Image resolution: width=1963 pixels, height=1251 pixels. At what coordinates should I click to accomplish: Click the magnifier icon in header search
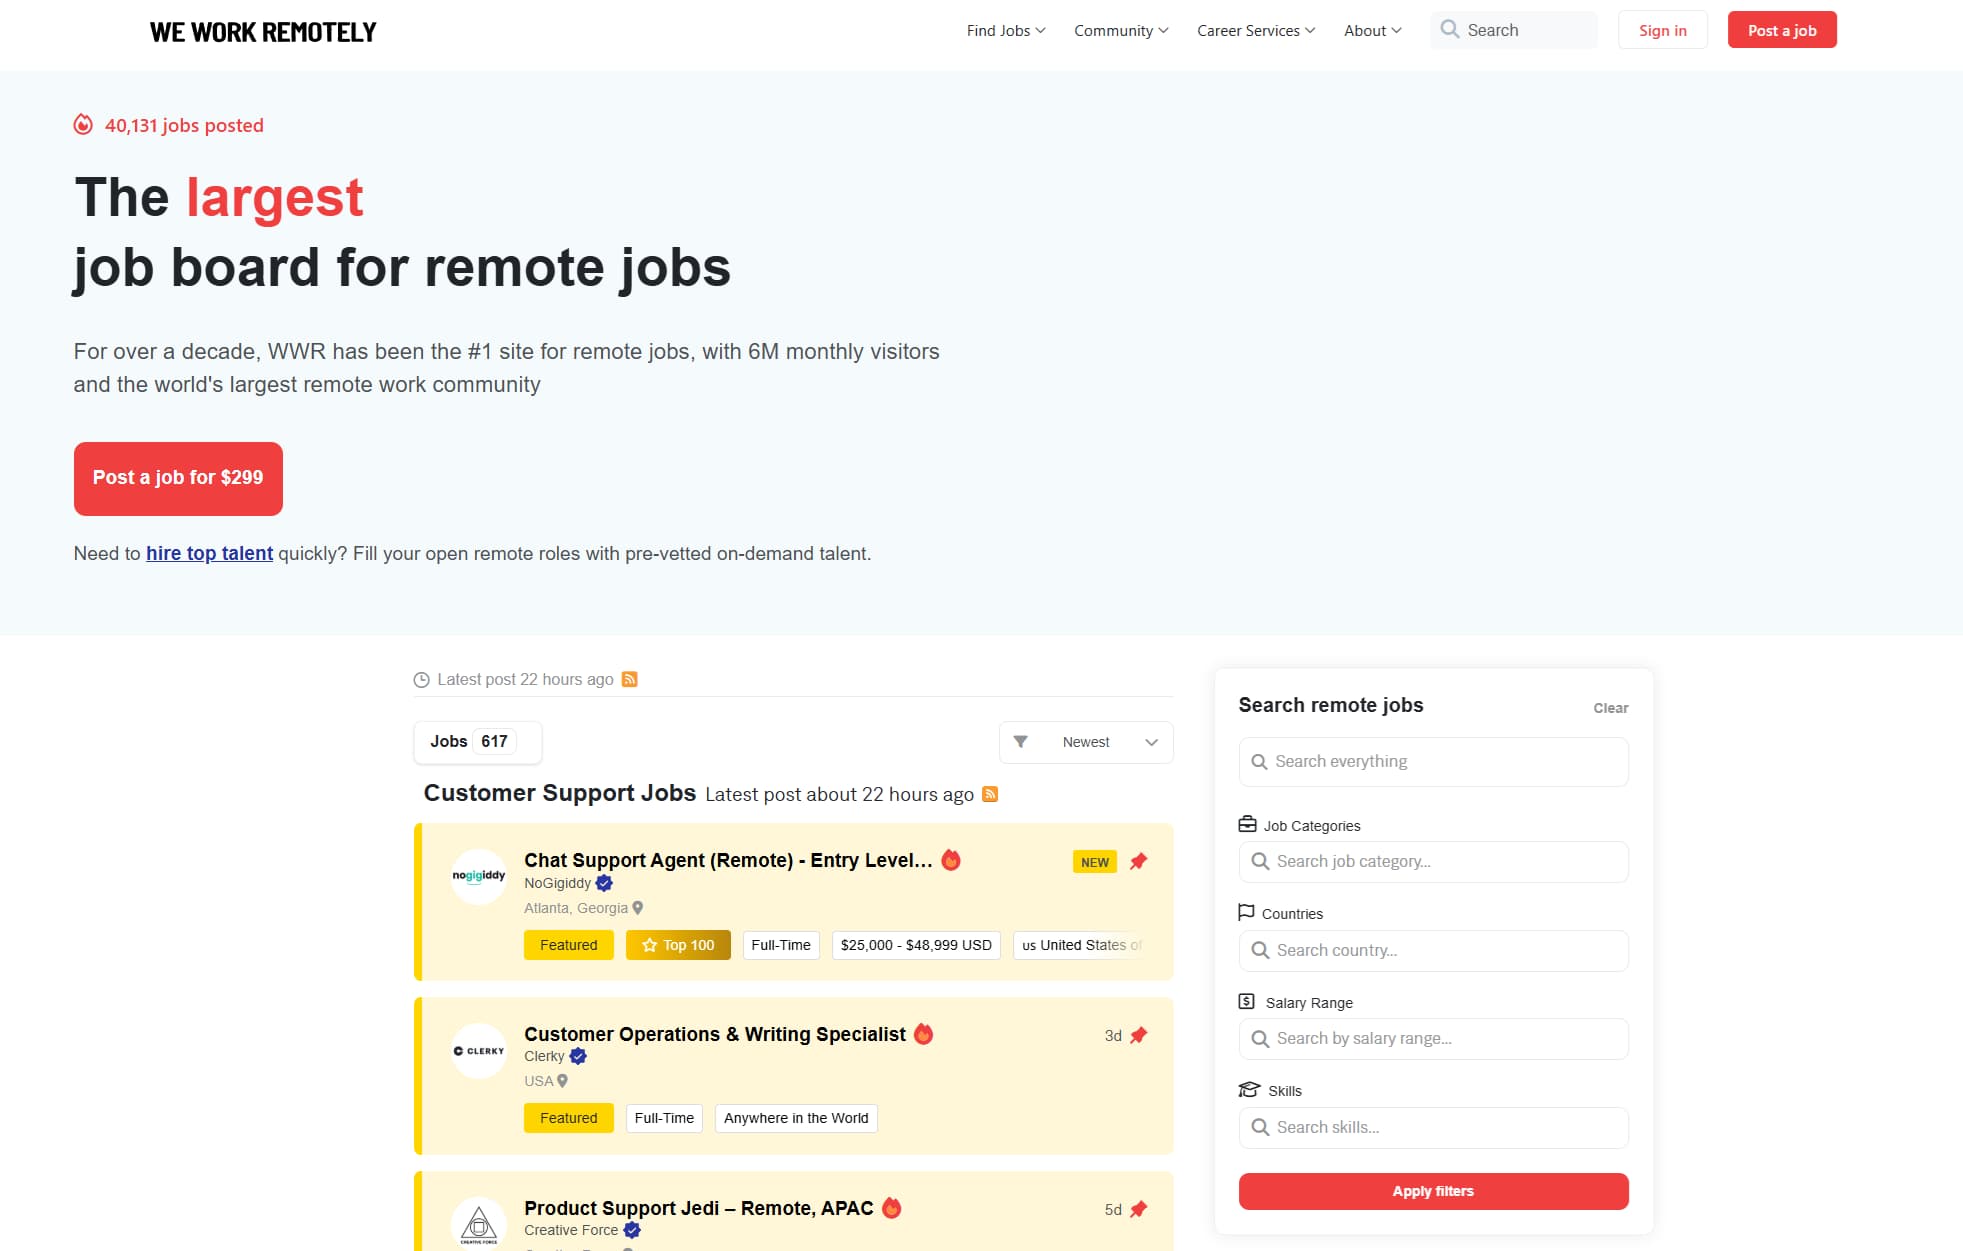(x=1449, y=30)
